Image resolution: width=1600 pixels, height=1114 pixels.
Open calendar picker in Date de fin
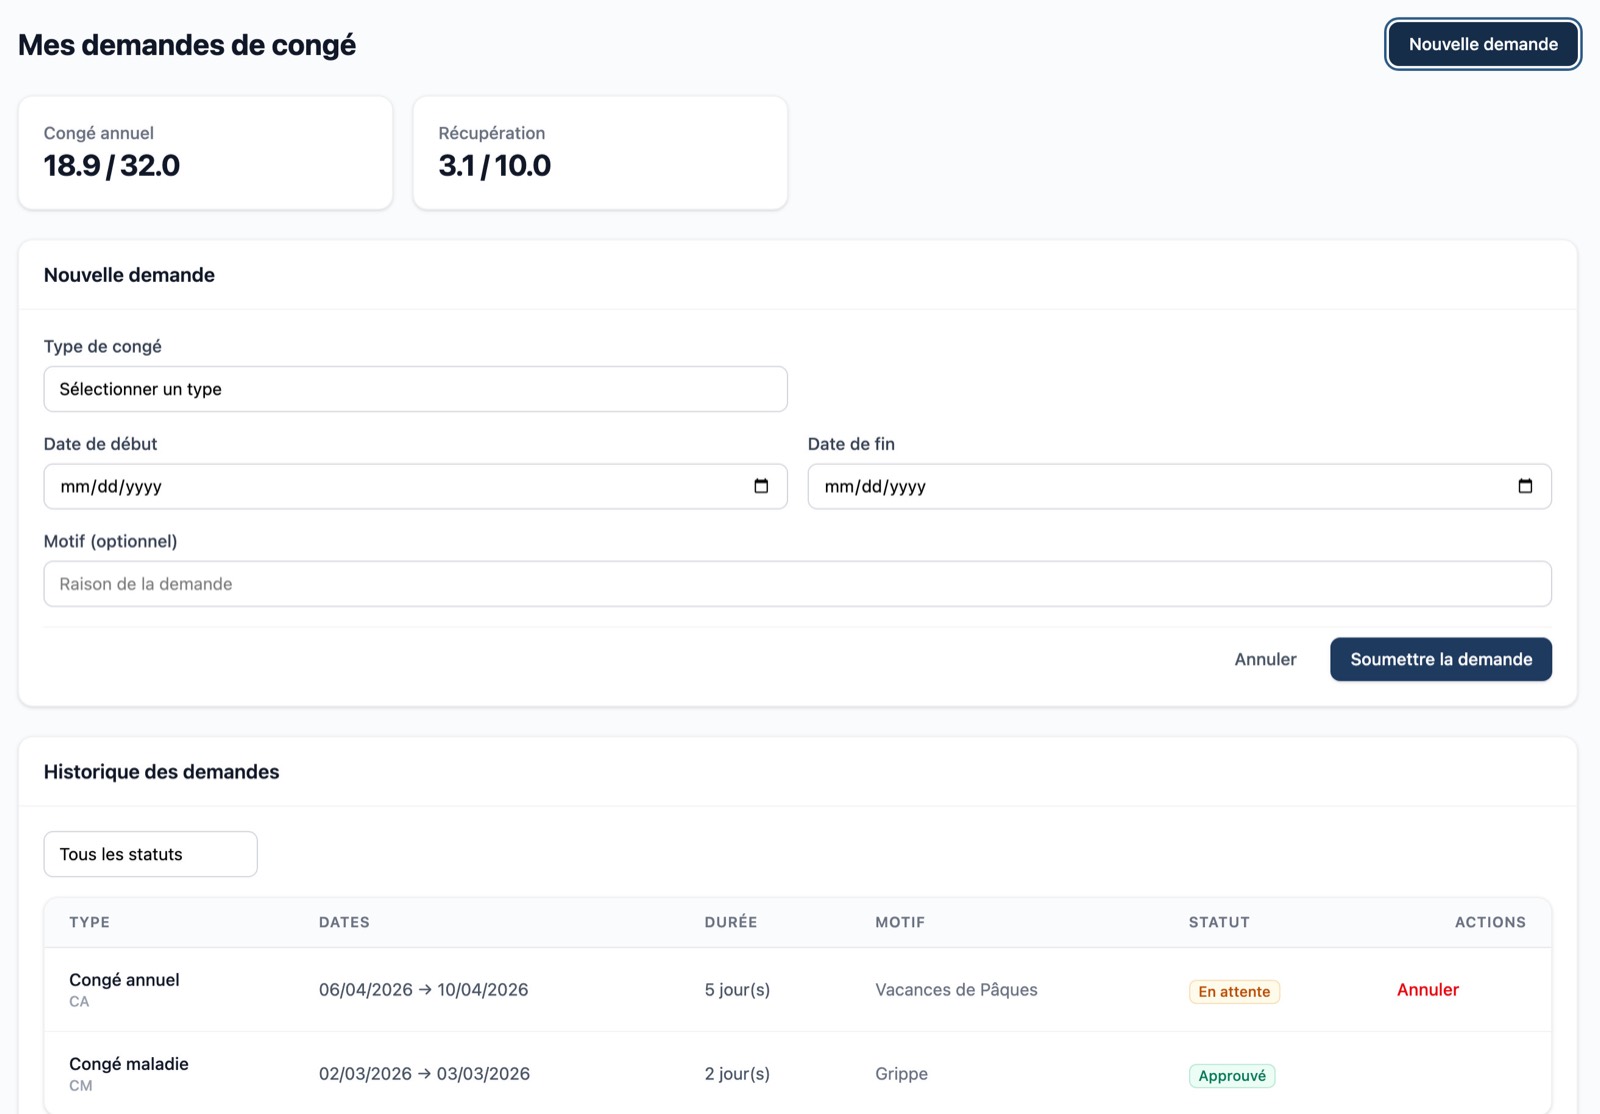[1525, 486]
